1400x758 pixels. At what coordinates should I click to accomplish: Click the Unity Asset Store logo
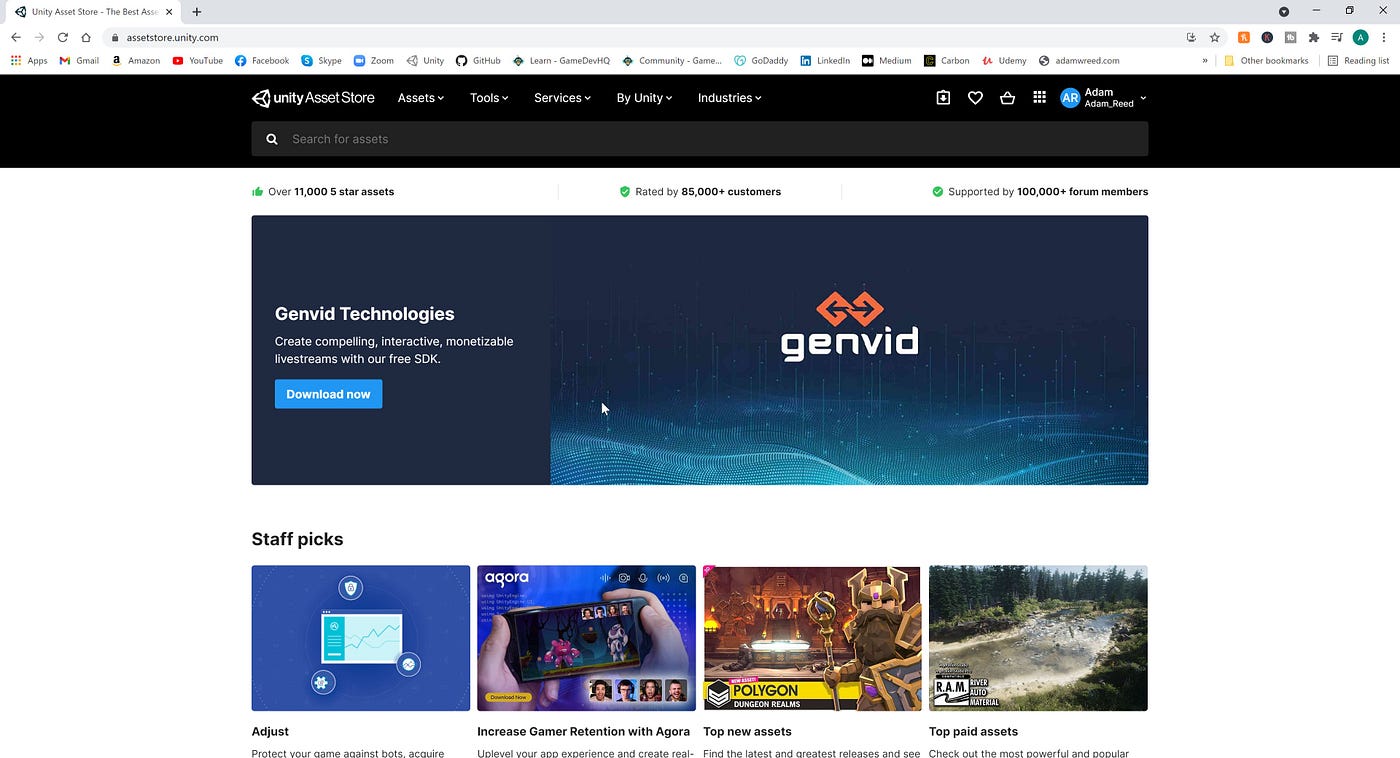click(x=313, y=98)
